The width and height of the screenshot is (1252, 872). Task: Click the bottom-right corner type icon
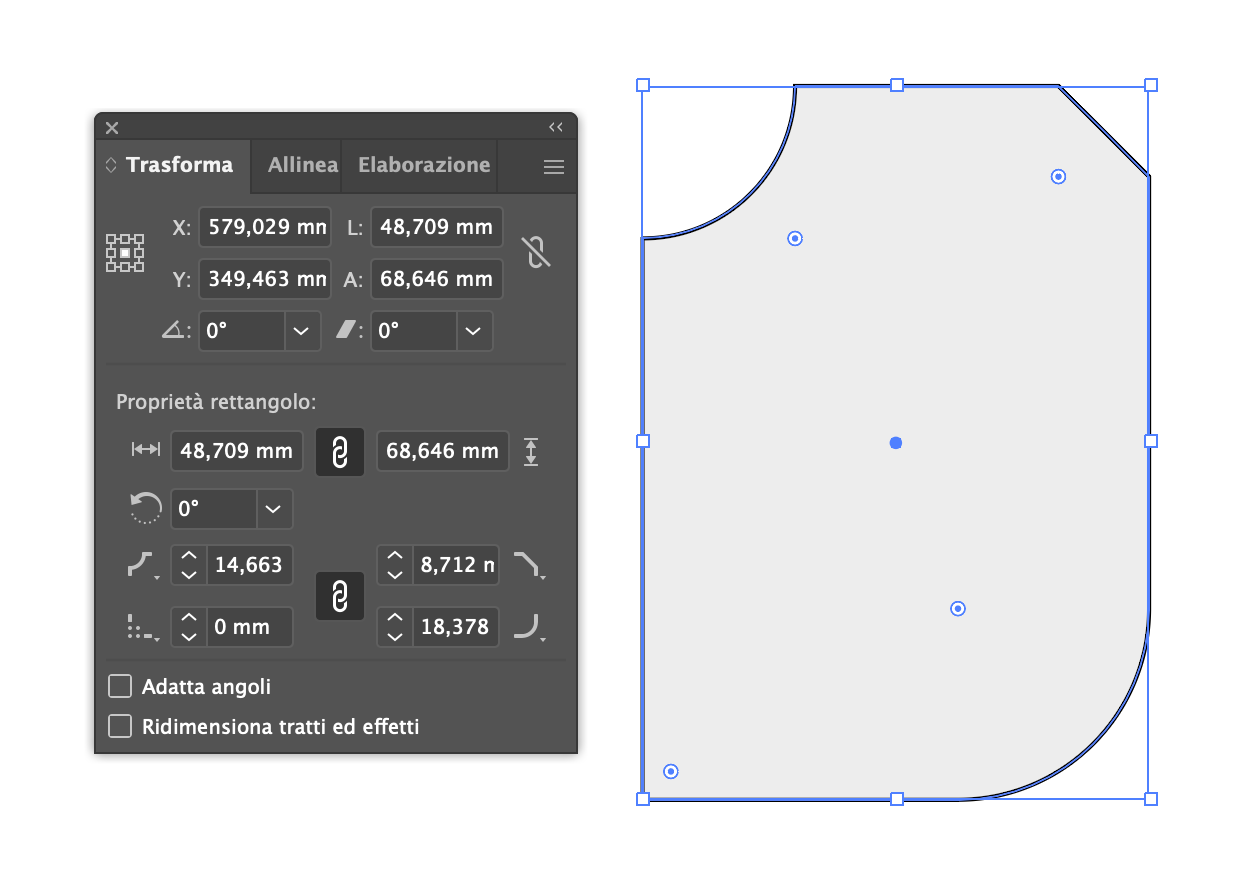click(527, 627)
